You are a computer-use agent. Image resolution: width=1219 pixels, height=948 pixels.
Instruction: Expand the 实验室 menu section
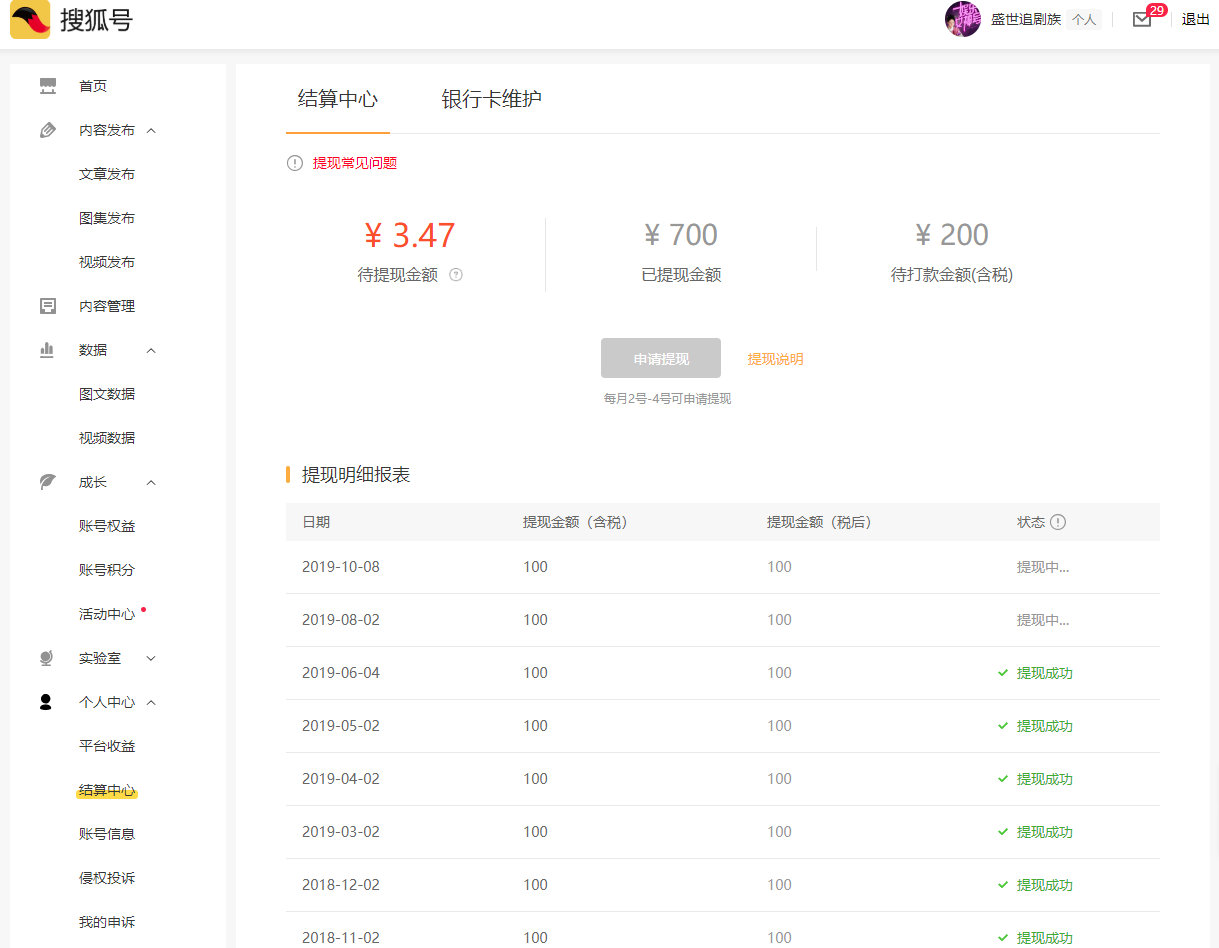tap(151, 658)
